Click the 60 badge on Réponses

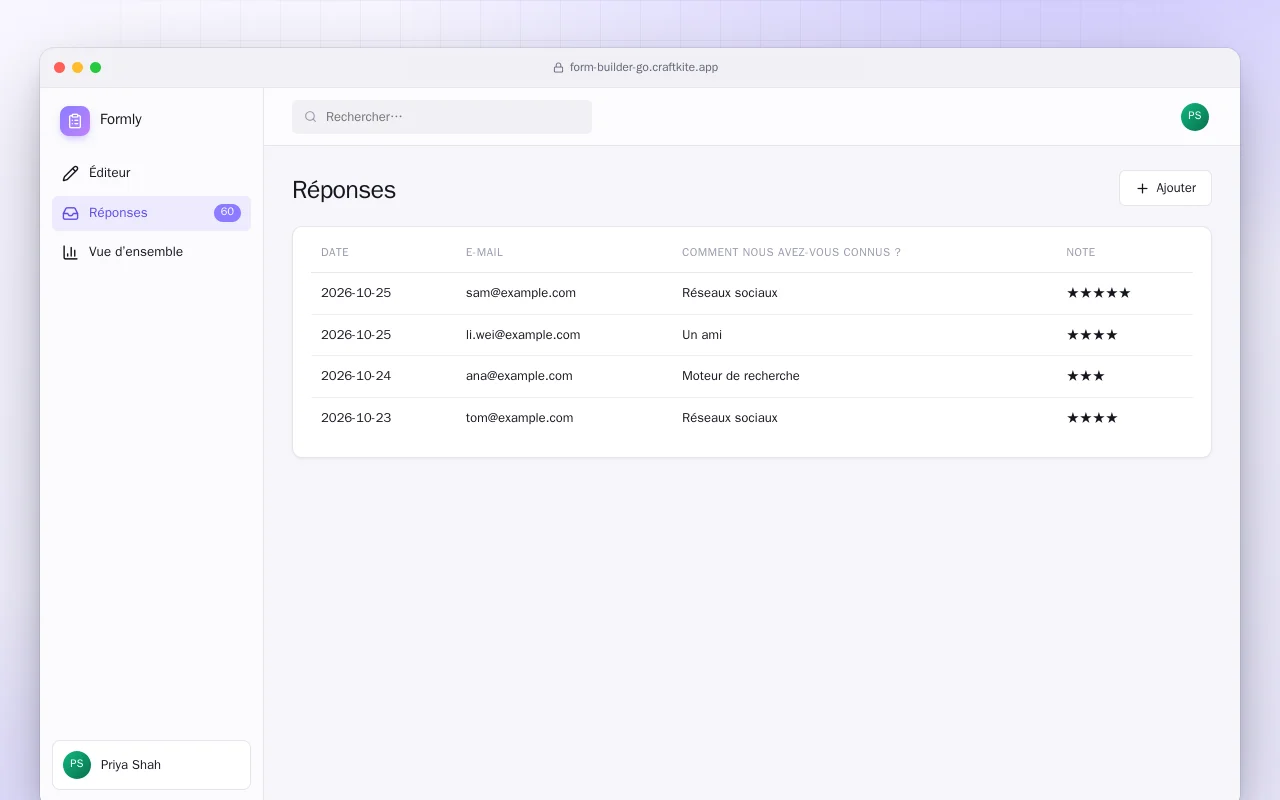coord(227,212)
